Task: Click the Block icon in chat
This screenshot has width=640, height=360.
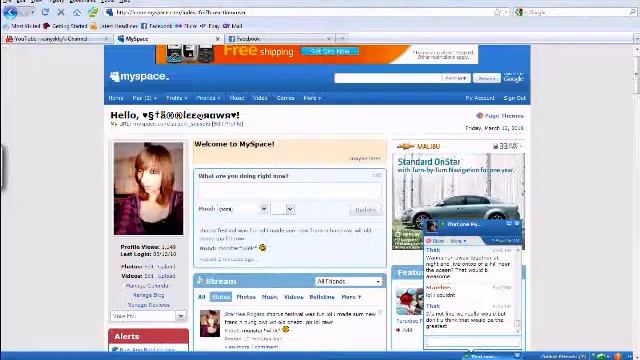Action: pyautogui.click(x=429, y=241)
